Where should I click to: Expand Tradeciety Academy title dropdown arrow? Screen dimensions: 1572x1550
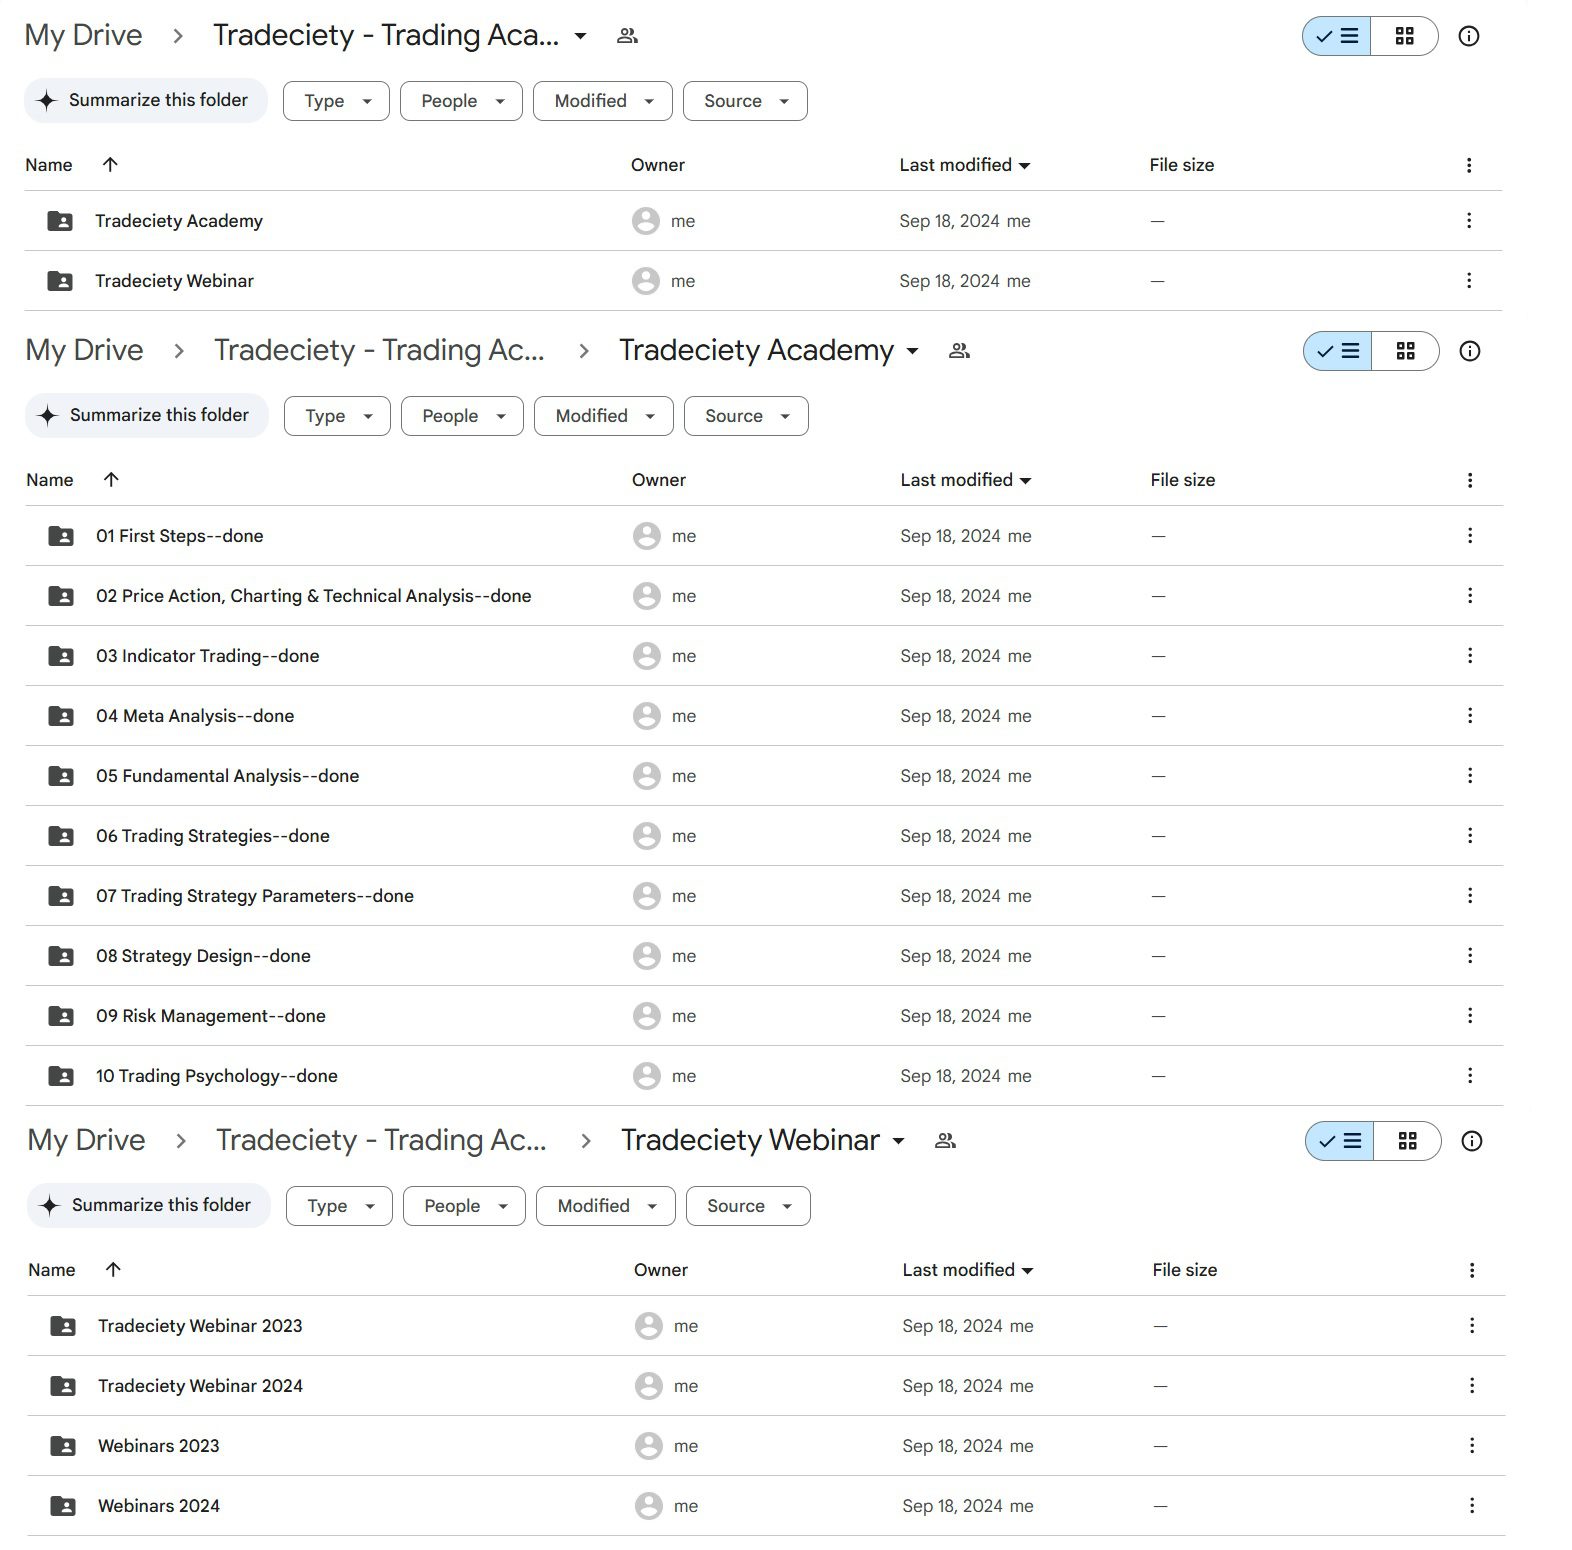[x=912, y=351]
